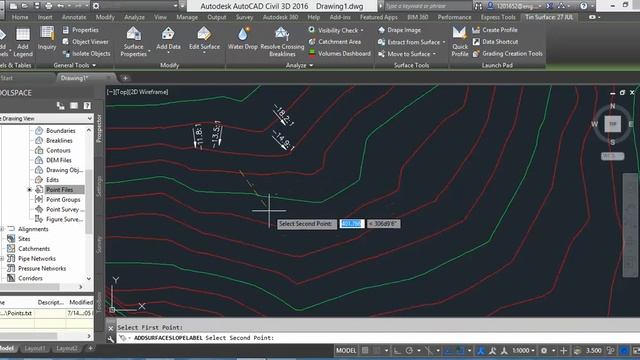Select Pipe Networks in the tree

tap(37, 258)
